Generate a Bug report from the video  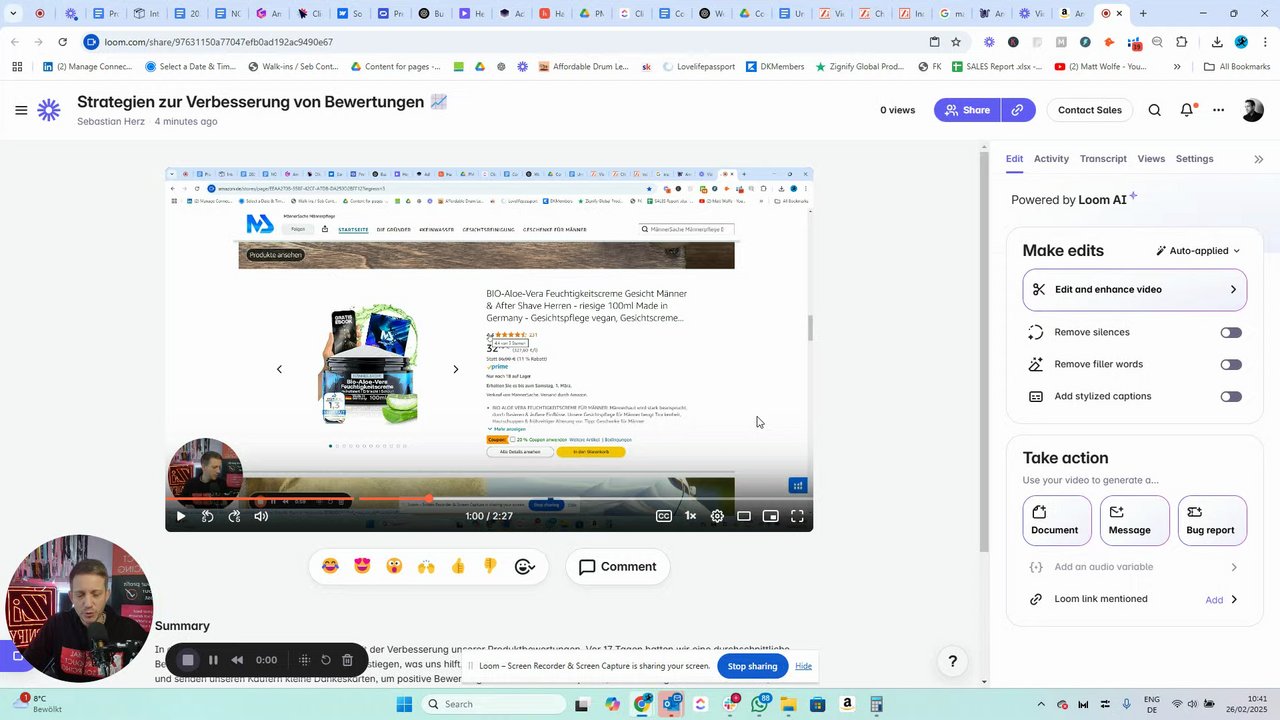point(1212,521)
